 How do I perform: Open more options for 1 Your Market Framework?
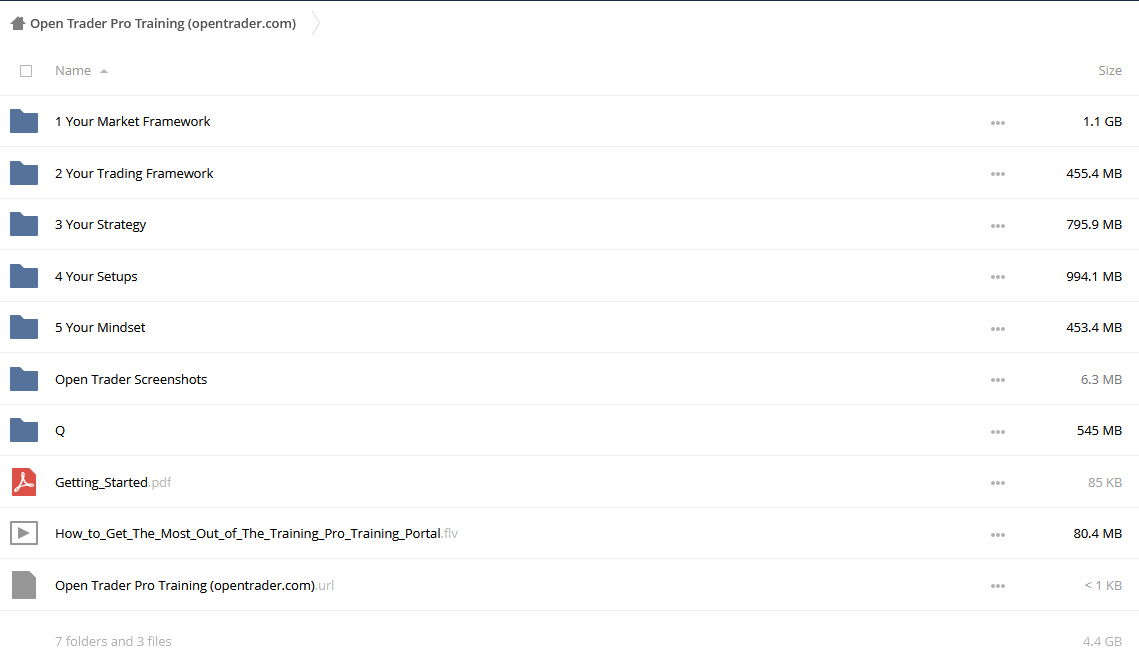click(998, 123)
